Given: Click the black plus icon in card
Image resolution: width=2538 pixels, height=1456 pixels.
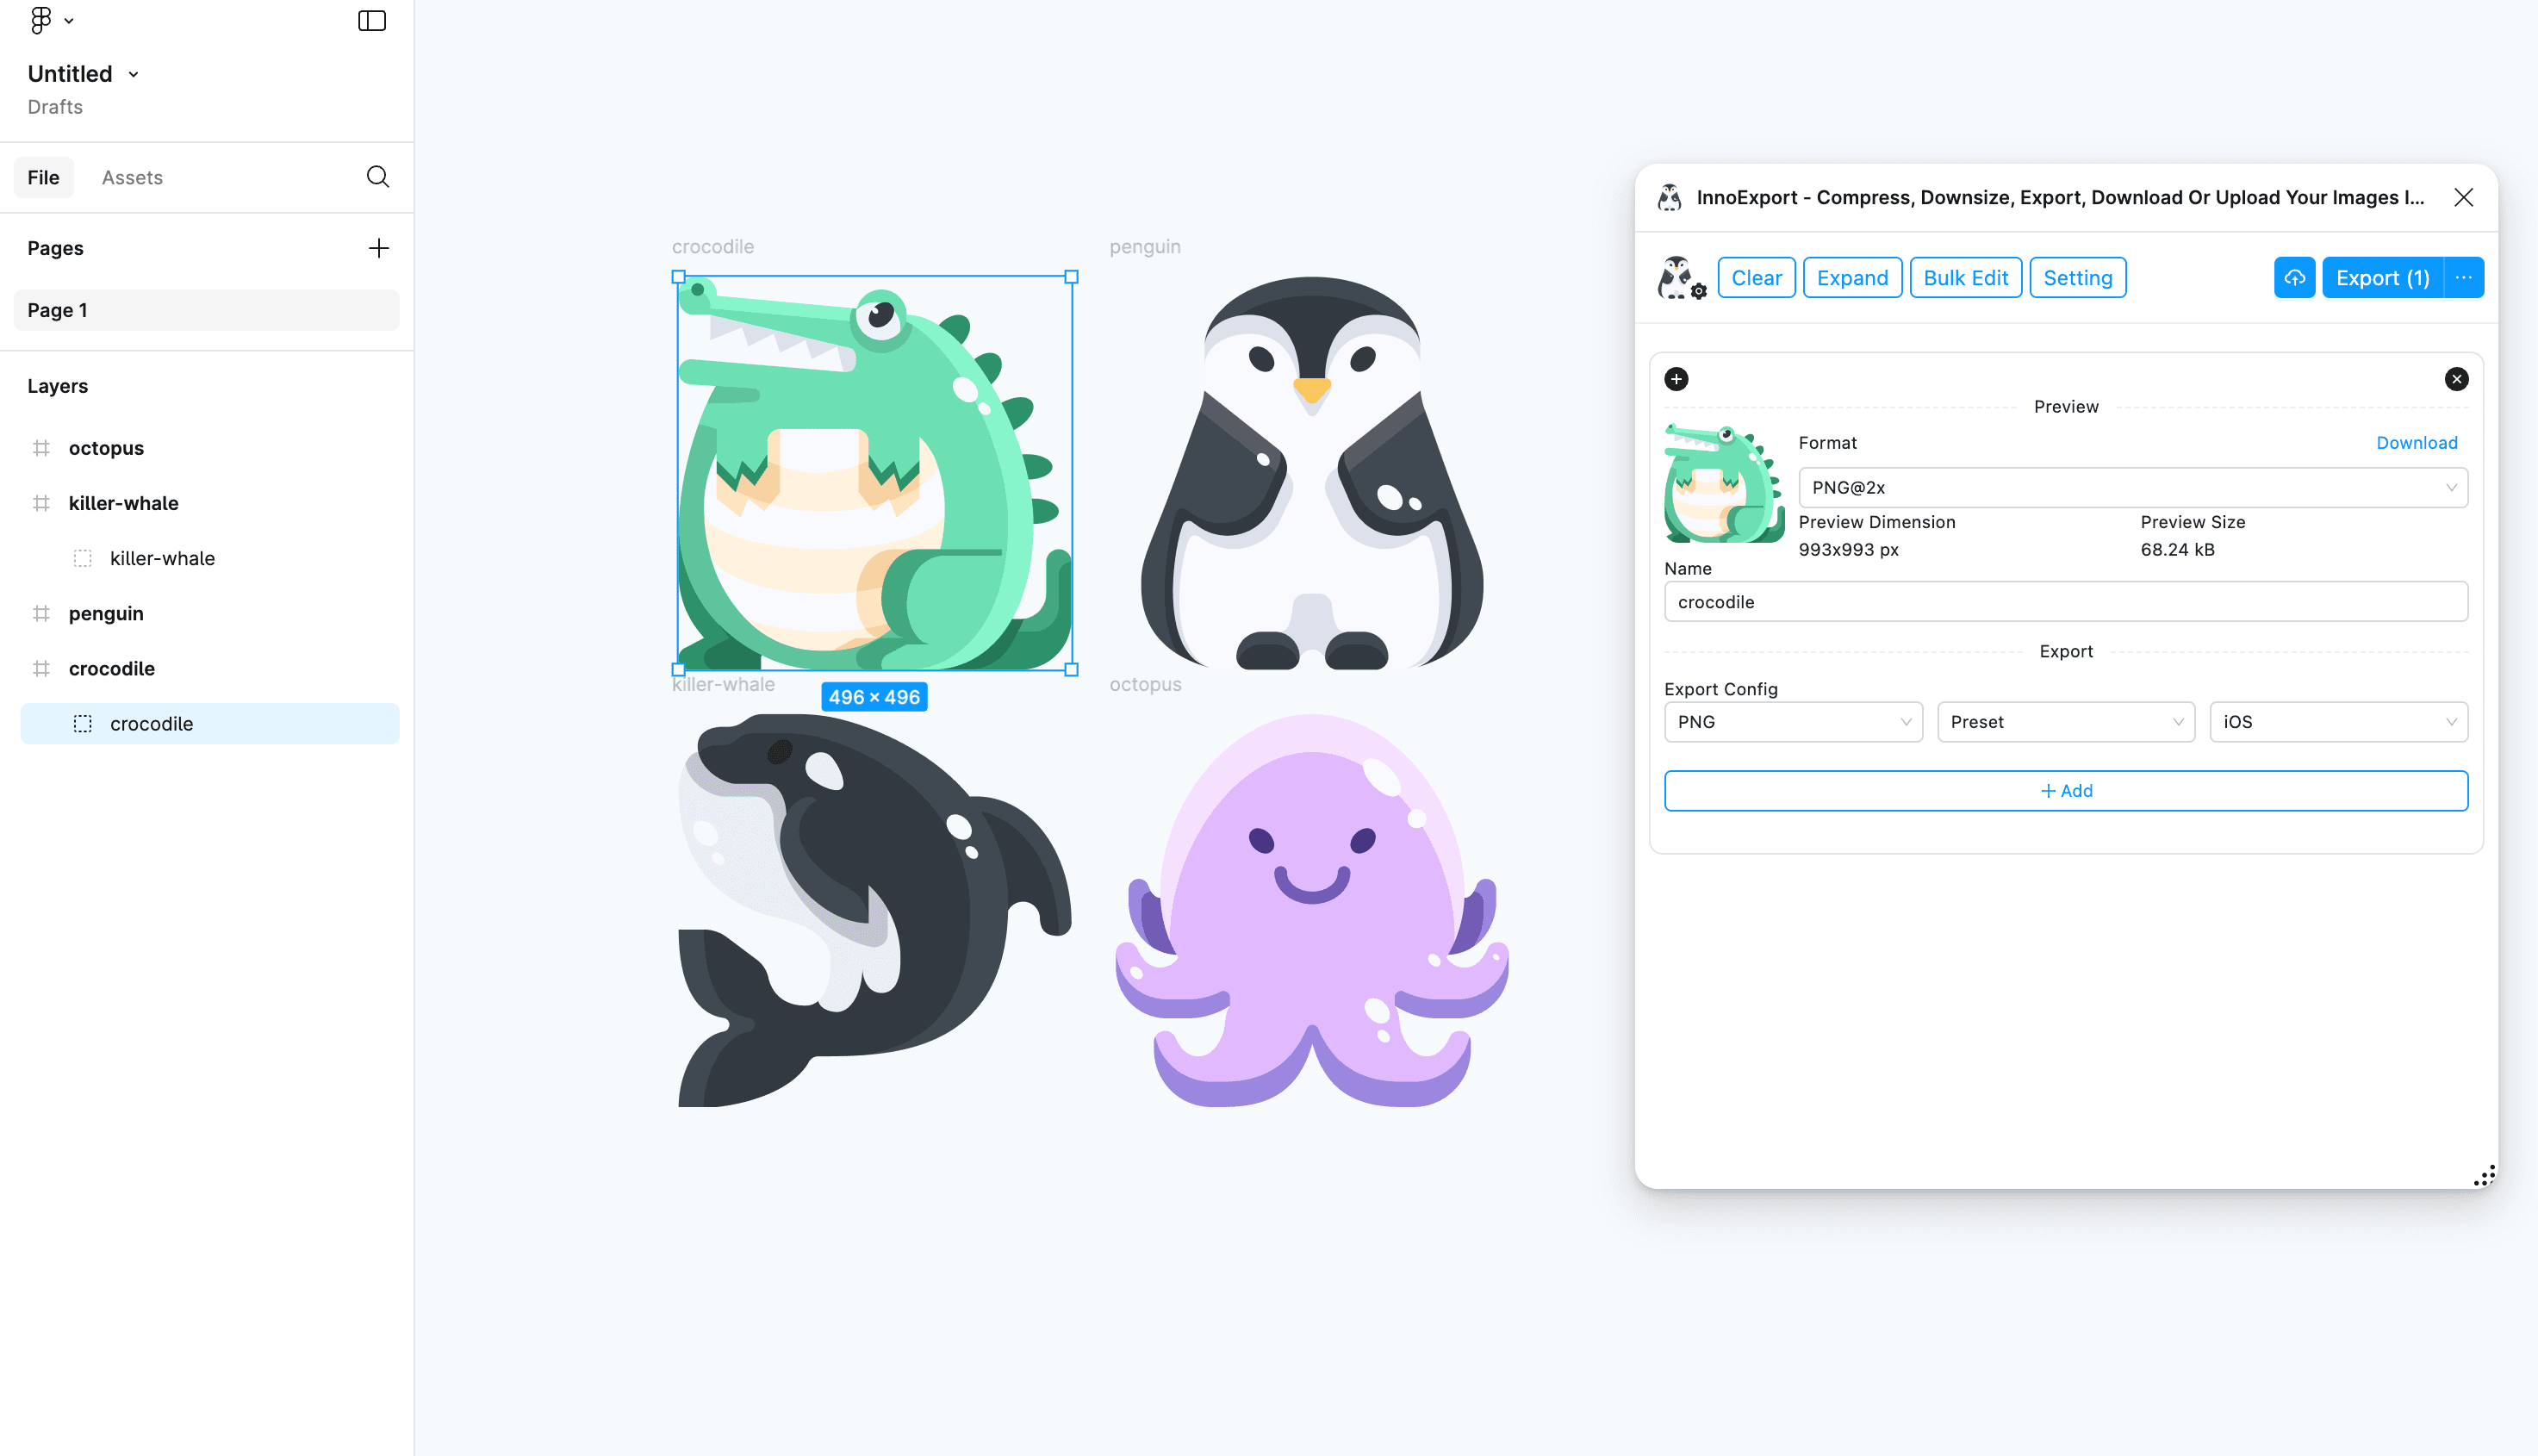Looking at the screenshot, I should coord(1677,379).
